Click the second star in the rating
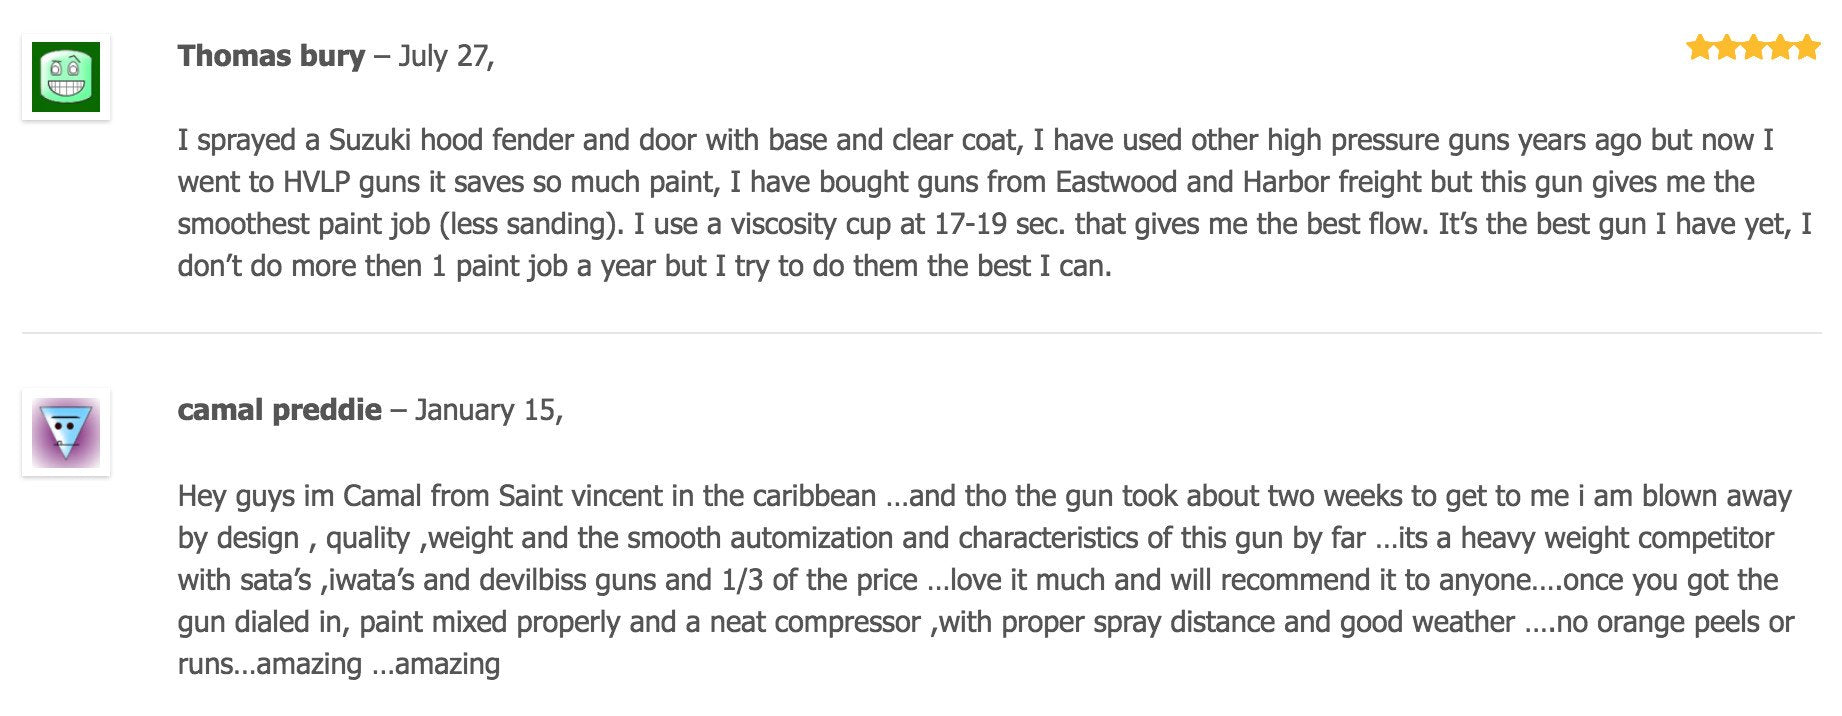1842x716 pixels. tap(1726, 47)
